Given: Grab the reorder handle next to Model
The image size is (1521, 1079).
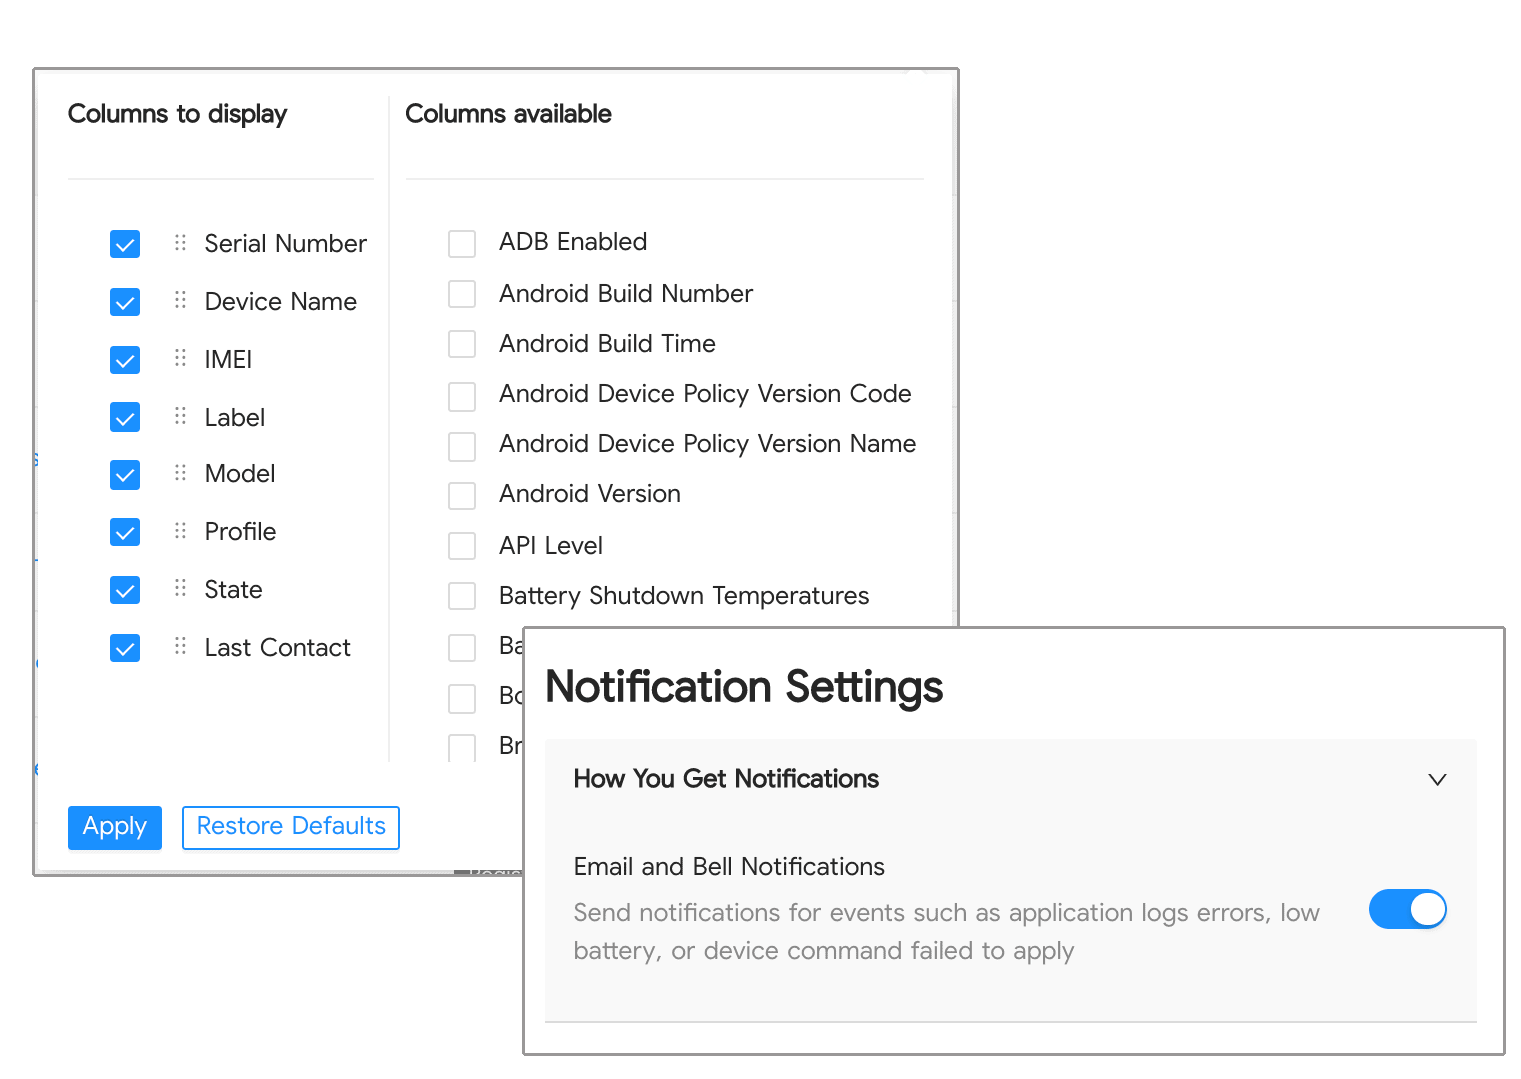Looking at the screenshot, I should pos(180,474).
